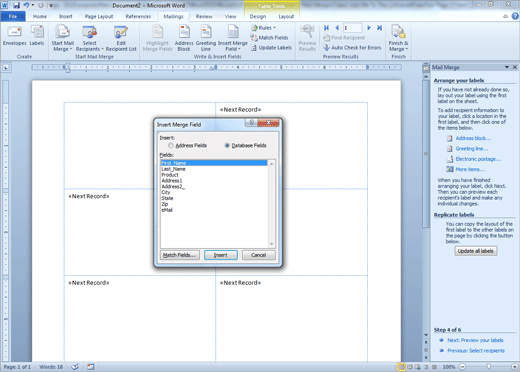
Task: Open the Table Tools Layout tab
Action: pyautogui.click(x=286, y=16)
